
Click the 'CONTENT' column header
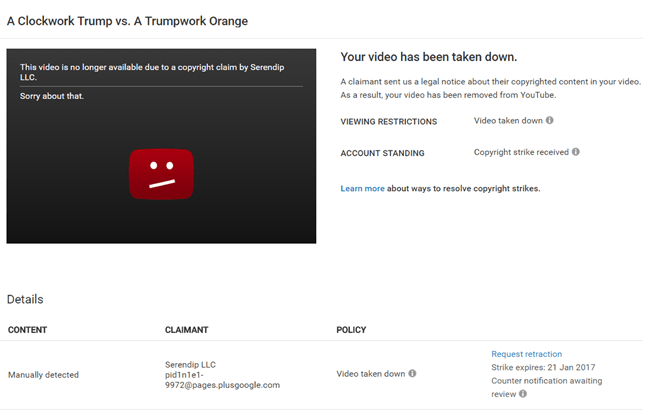click(x=27, y=330)
